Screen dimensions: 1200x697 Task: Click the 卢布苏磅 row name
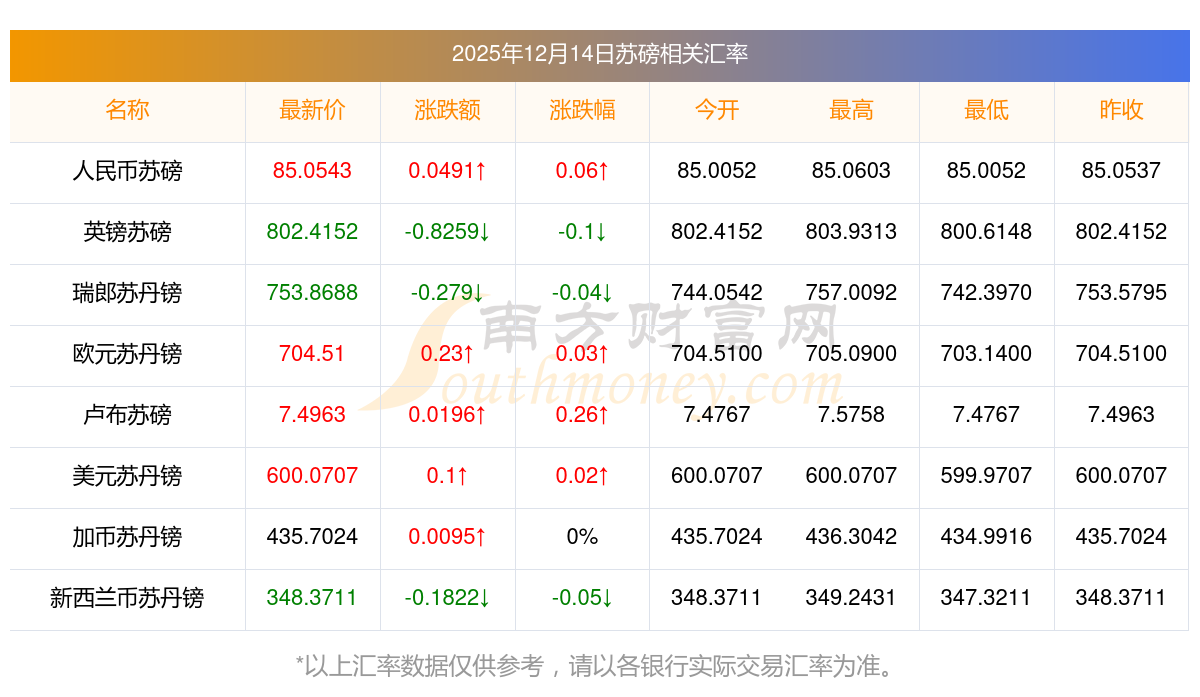point(127,415)
